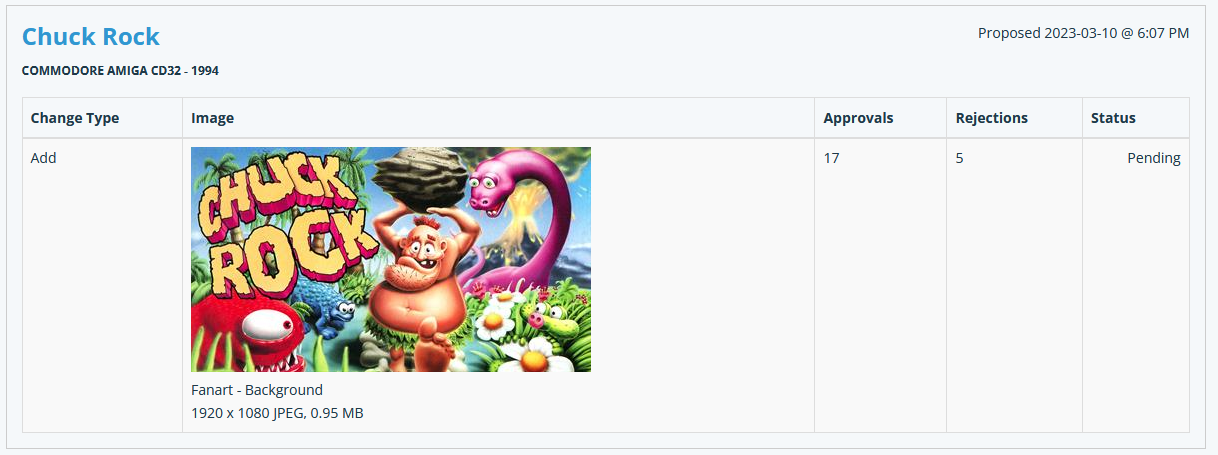Select the approvals count of 17
The height and width of the screenshot is (455, 1218).
click(832, 158)
